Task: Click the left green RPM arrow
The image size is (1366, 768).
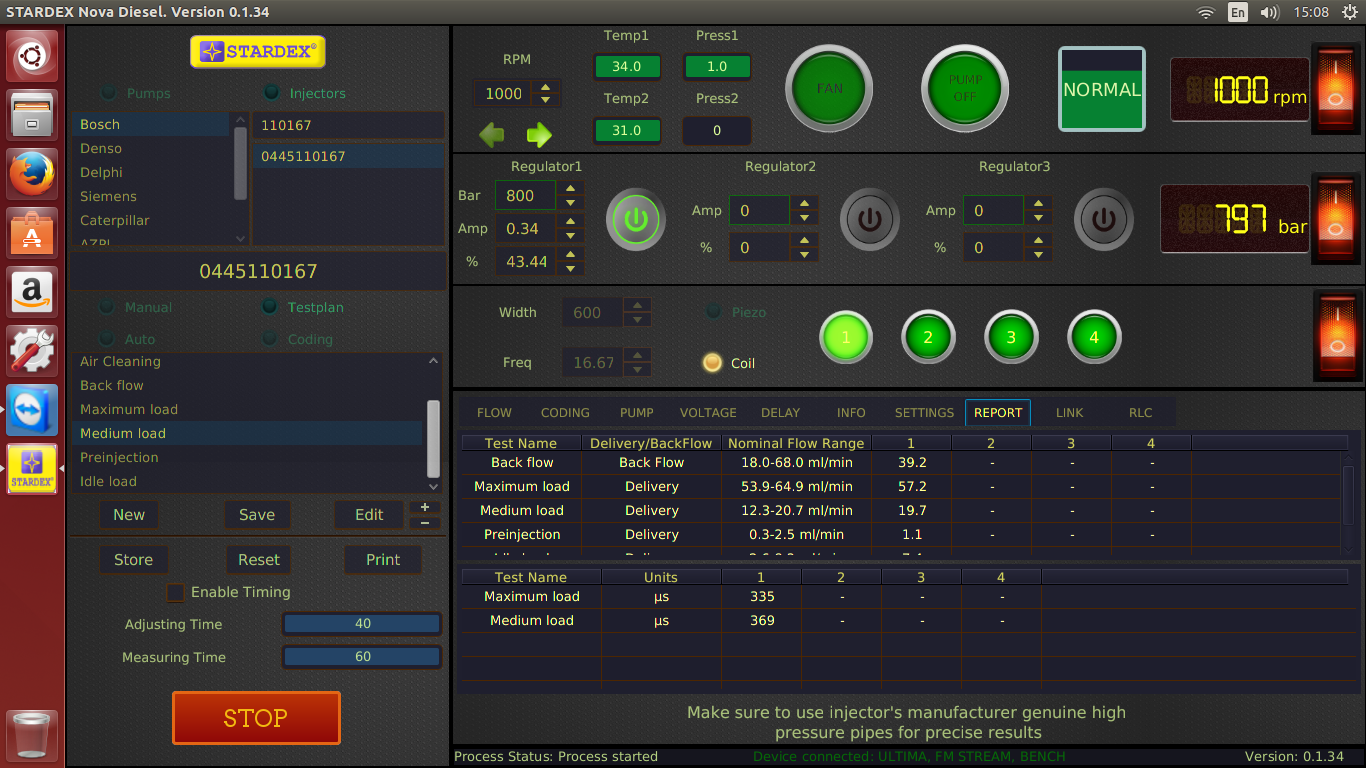Action: pyautogui.click(x=492, y=134)
